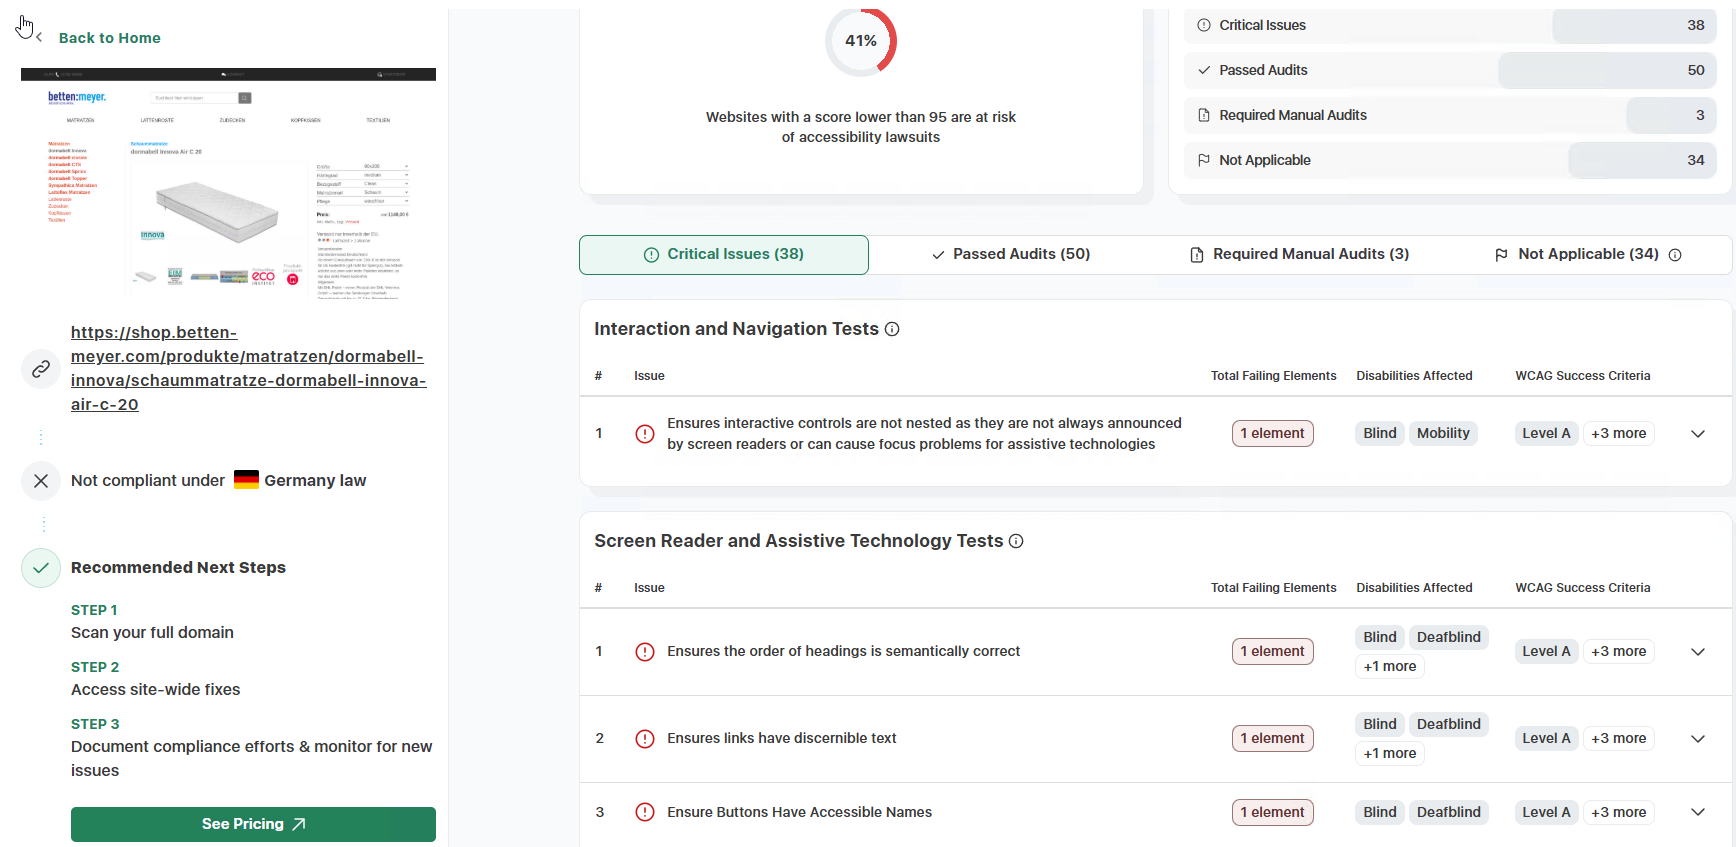Viewport: 1736px width, 847px height.
Task: Click the scanned website screenshot thumbnail
Action: 228,184
